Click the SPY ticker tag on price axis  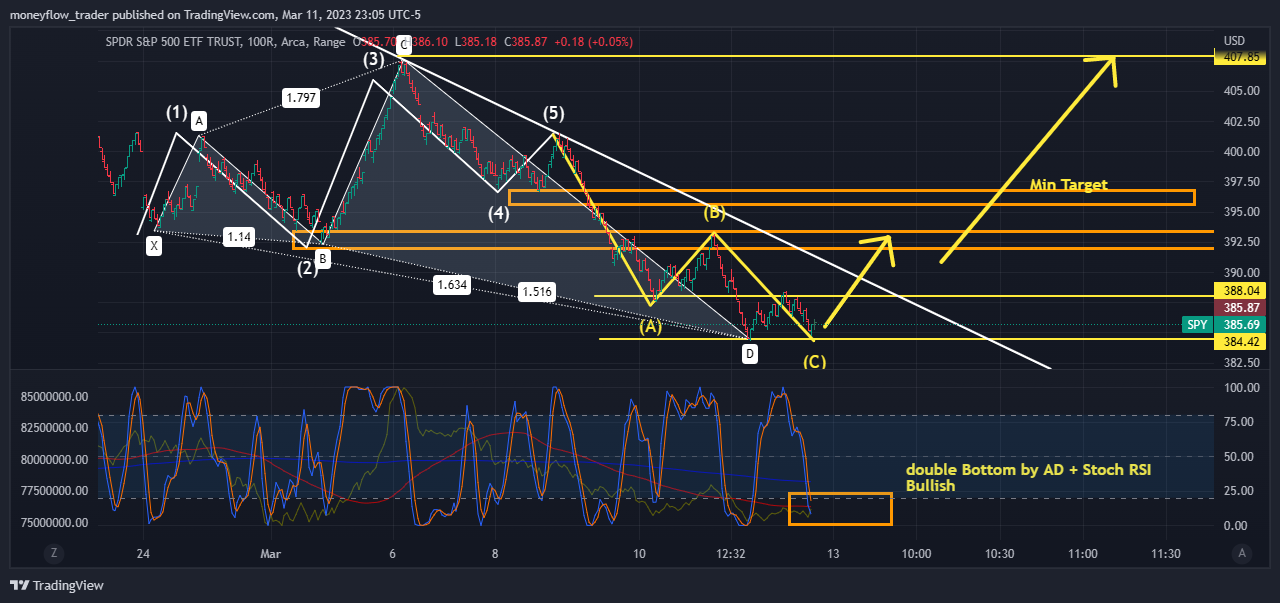pos(1196,325)
